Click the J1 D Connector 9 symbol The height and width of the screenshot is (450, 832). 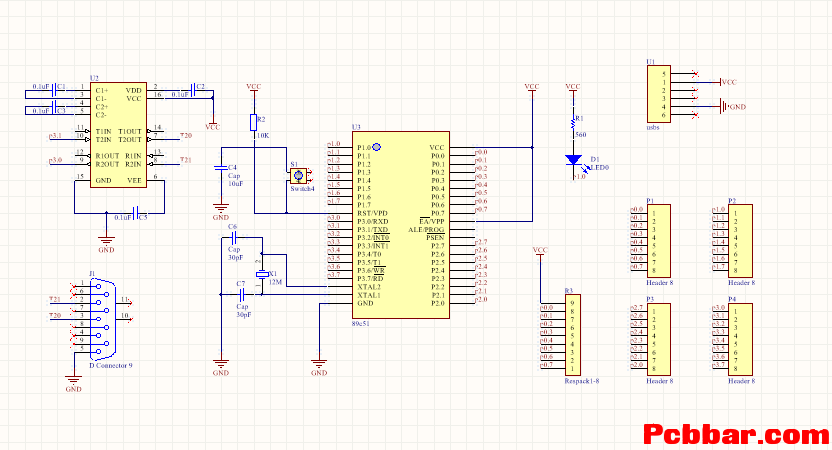[102, 320]
